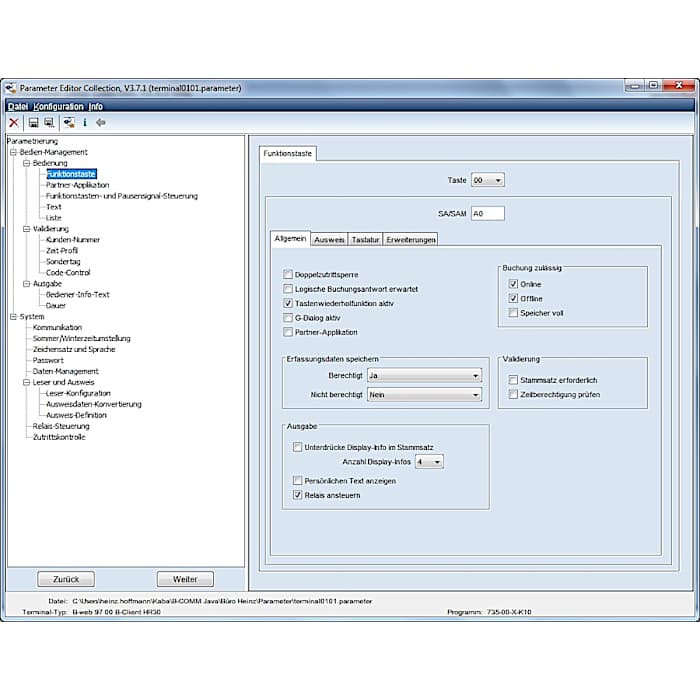Image resolution: width=700 pixels, height=700 pixels.
Task: Select Dauer tree item
Action: click(56, 305)
